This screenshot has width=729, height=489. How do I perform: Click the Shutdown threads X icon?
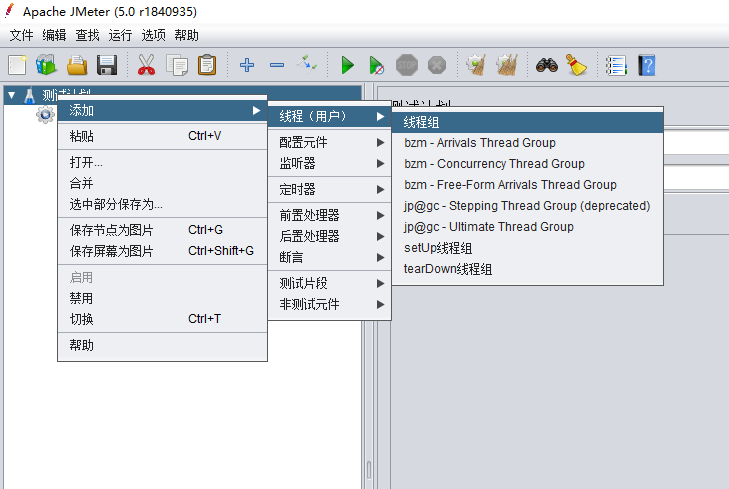tap(437, 65)
